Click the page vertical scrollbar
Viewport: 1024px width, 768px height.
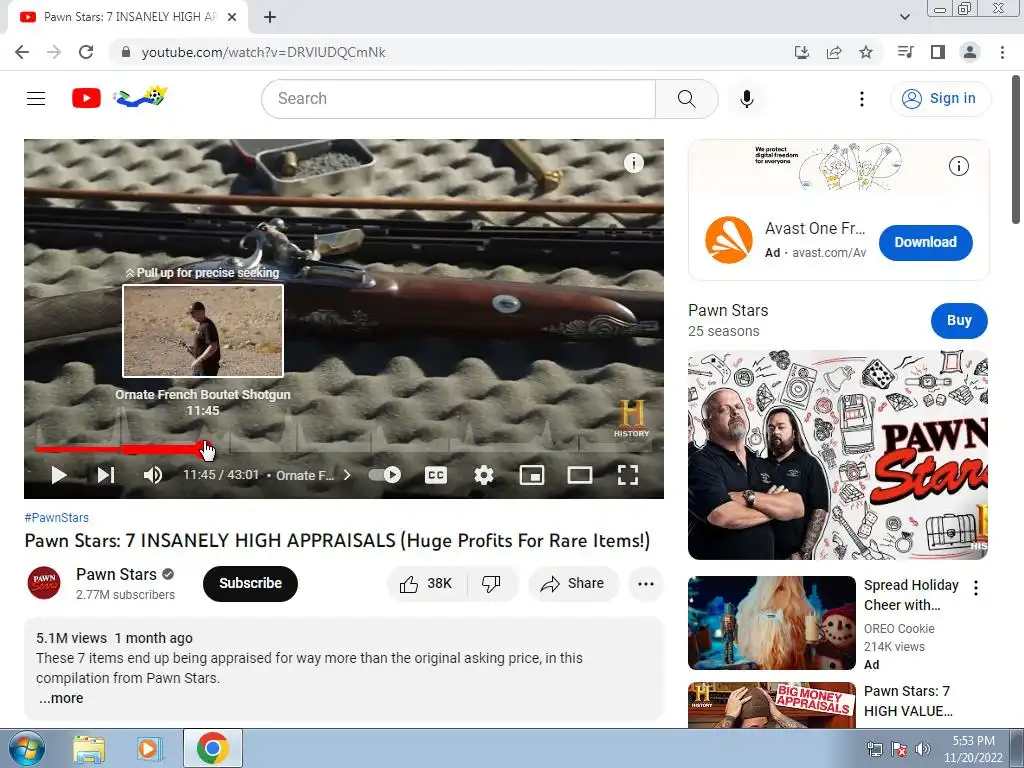coord(1016,150)
